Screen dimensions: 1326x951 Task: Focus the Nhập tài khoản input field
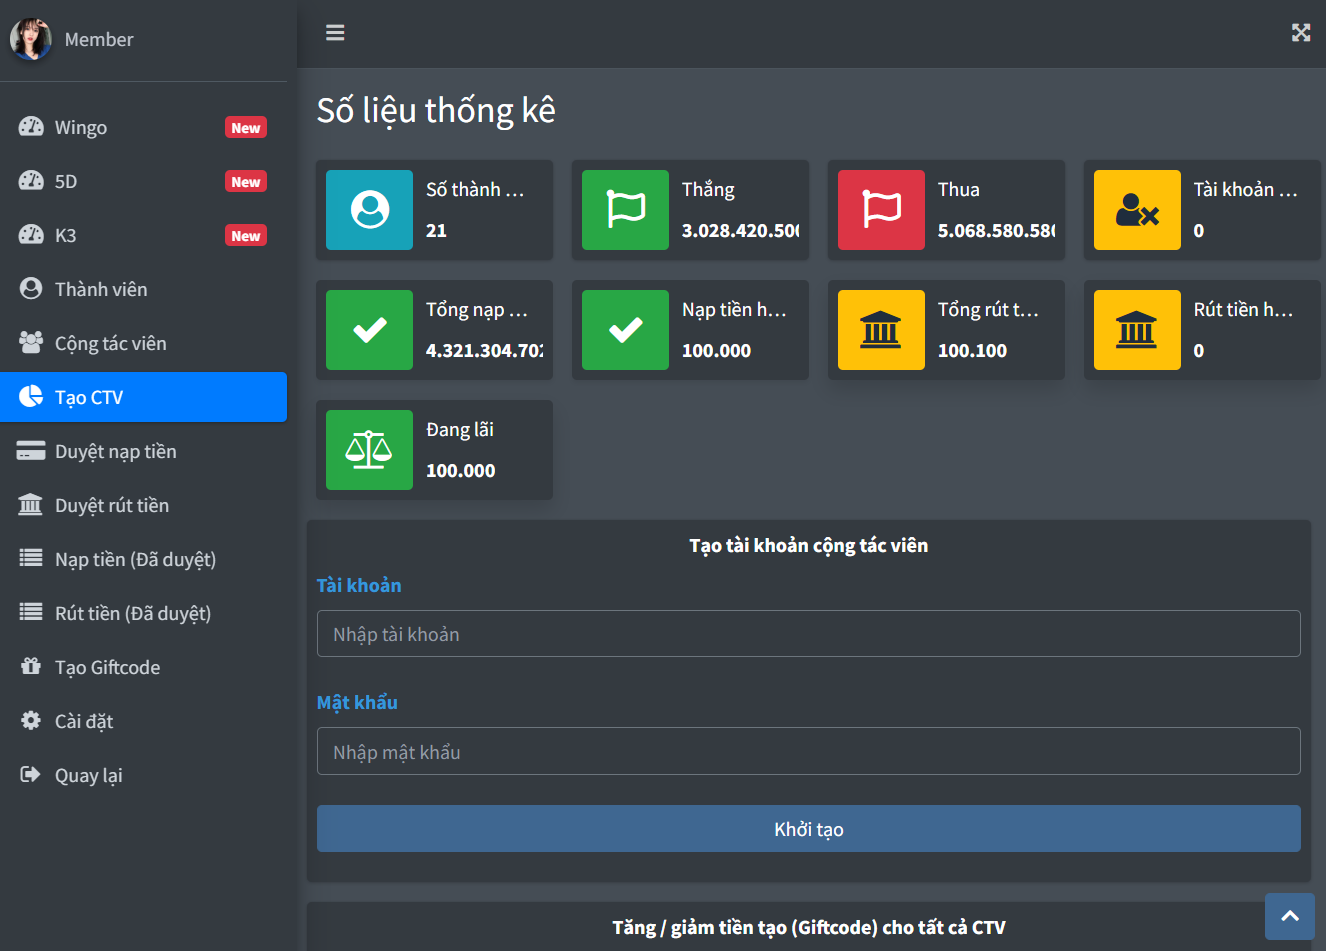point(808,634)
